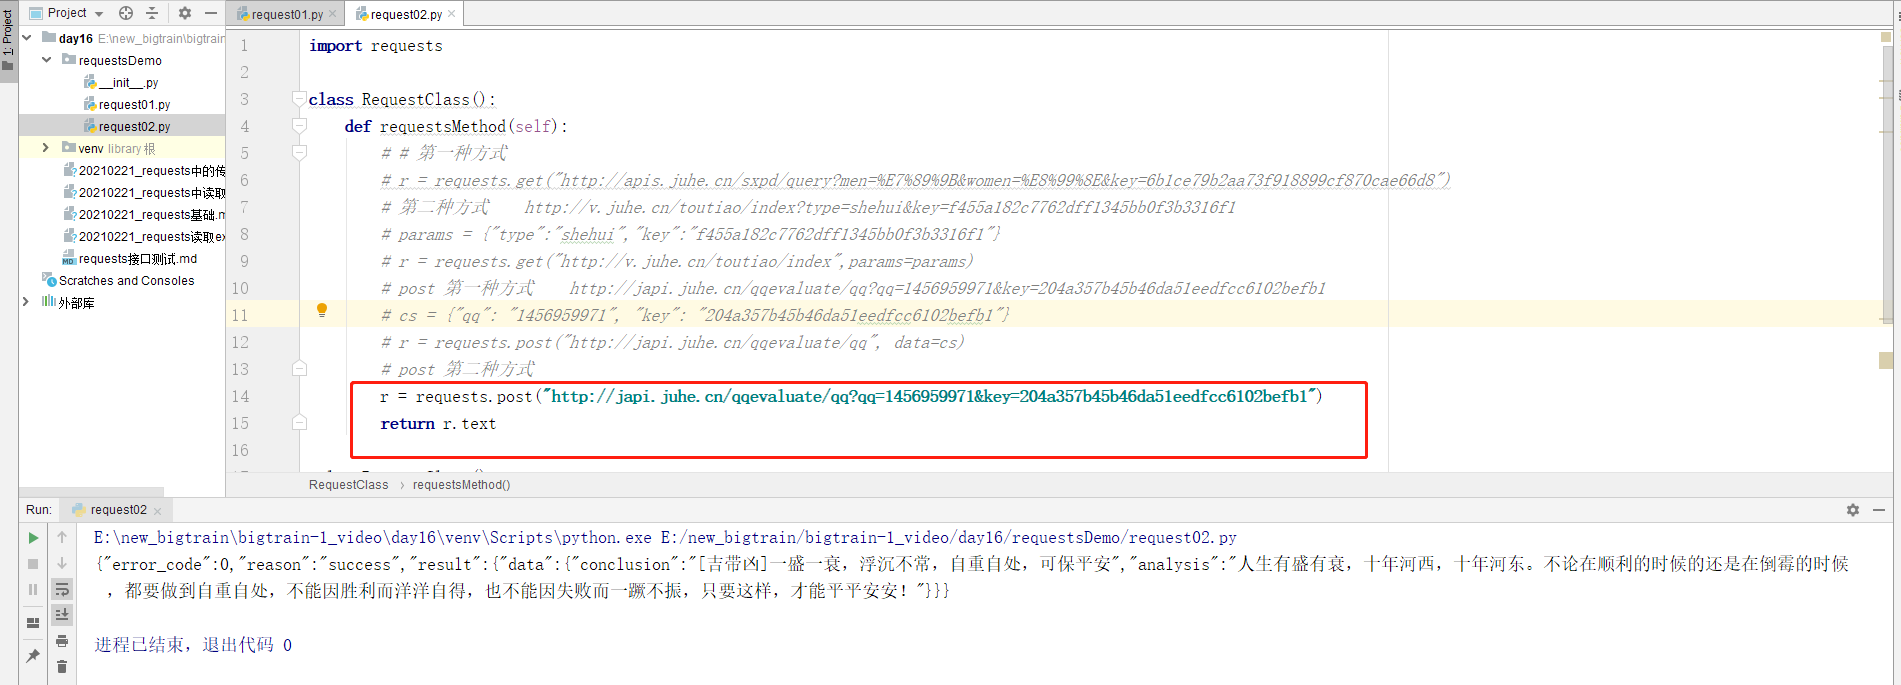Toggle soft-wrap in the console output
The height and width of the screenshot is (685, 1901).
tap(62, 589)
